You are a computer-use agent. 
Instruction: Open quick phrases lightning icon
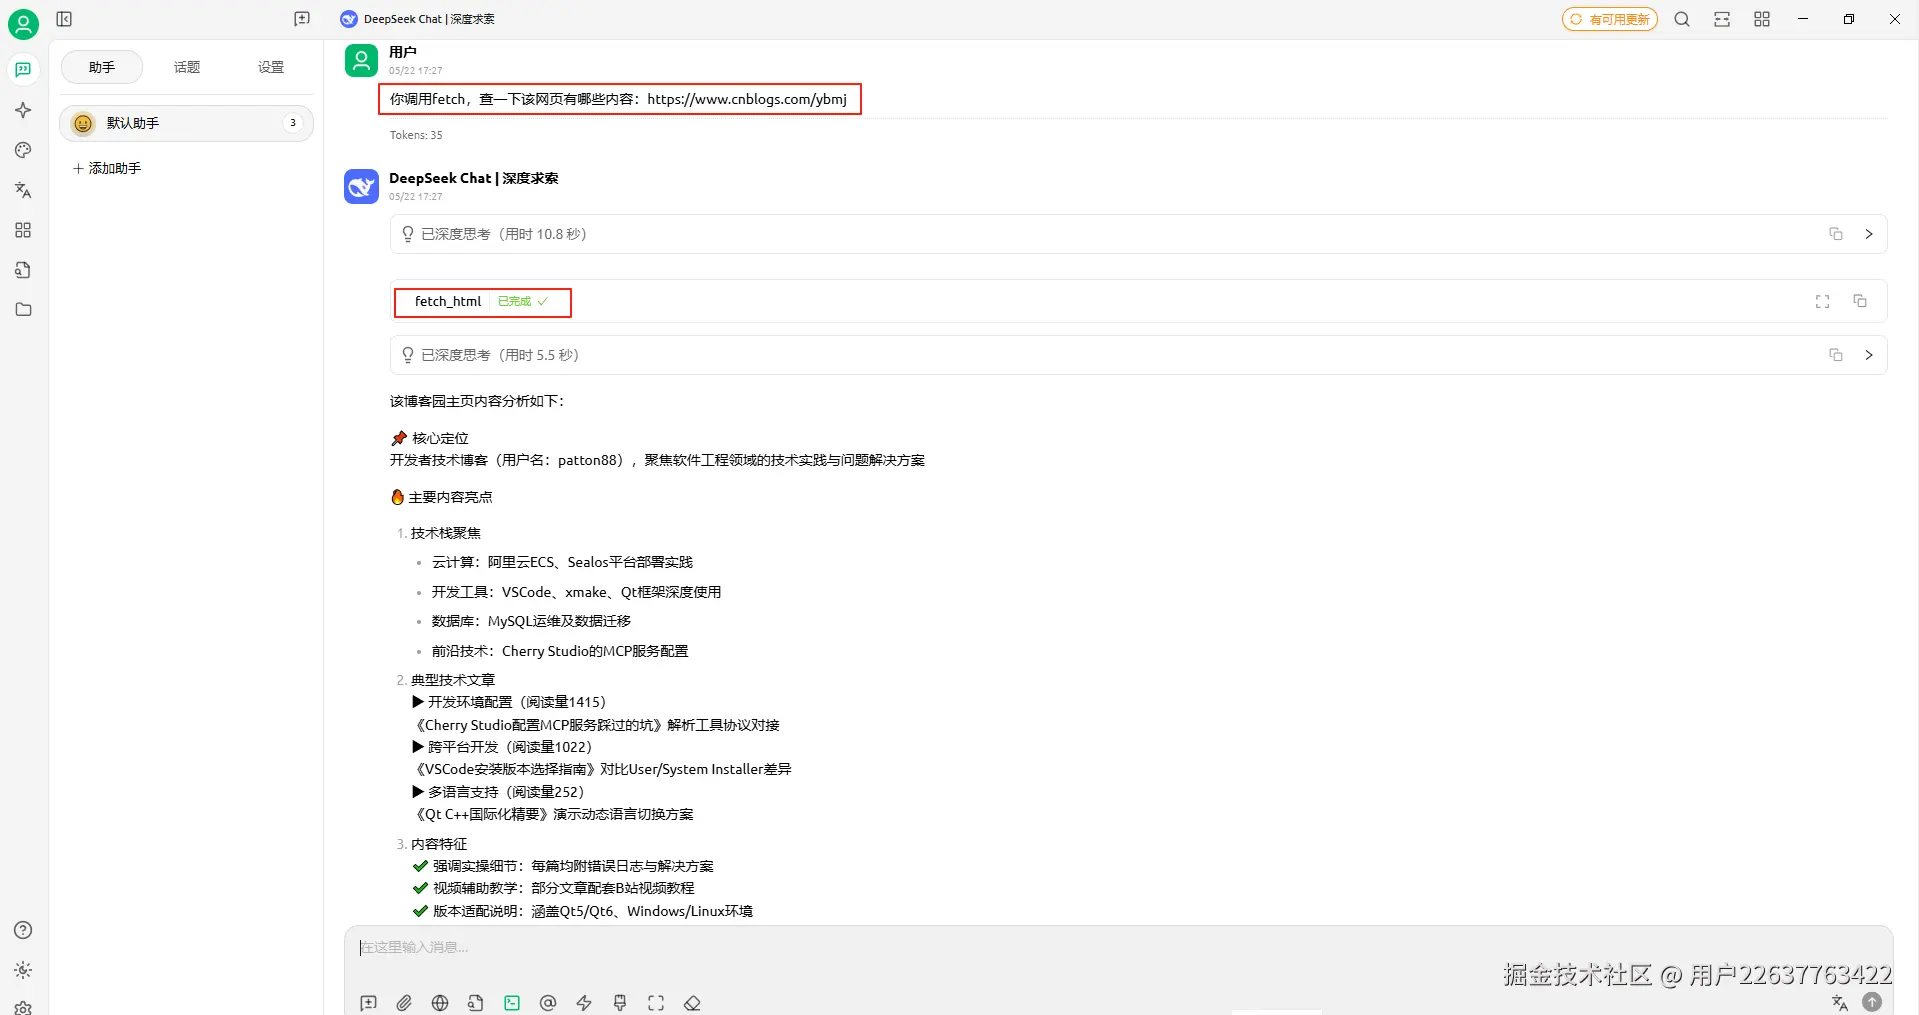(x=584, y=1003)
